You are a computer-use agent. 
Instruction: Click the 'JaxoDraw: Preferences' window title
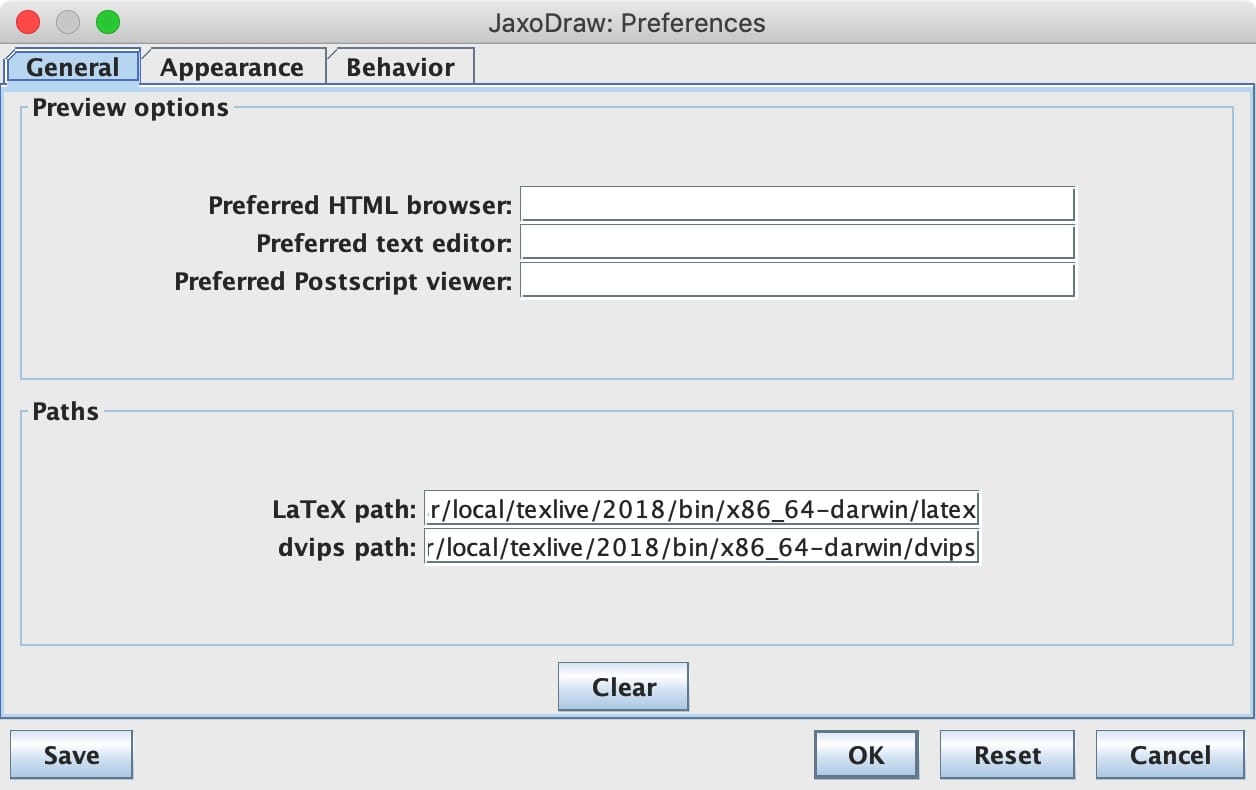point(627,22)
